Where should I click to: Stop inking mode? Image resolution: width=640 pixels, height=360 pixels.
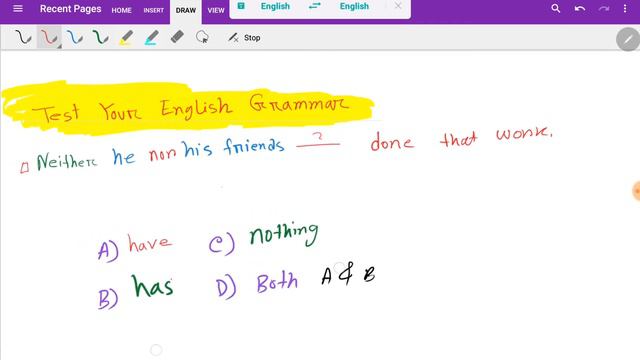click(x=244, y=38)
